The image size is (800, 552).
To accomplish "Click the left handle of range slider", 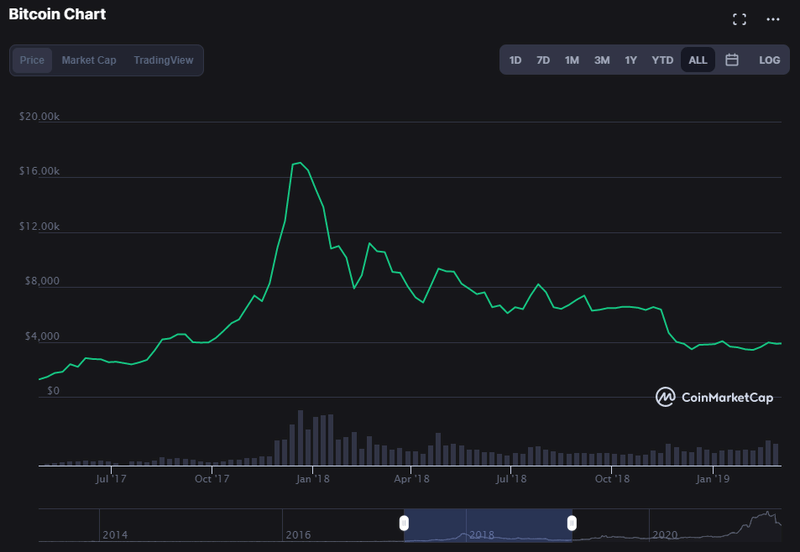I will pyautogui.click(x=405, y=523).
